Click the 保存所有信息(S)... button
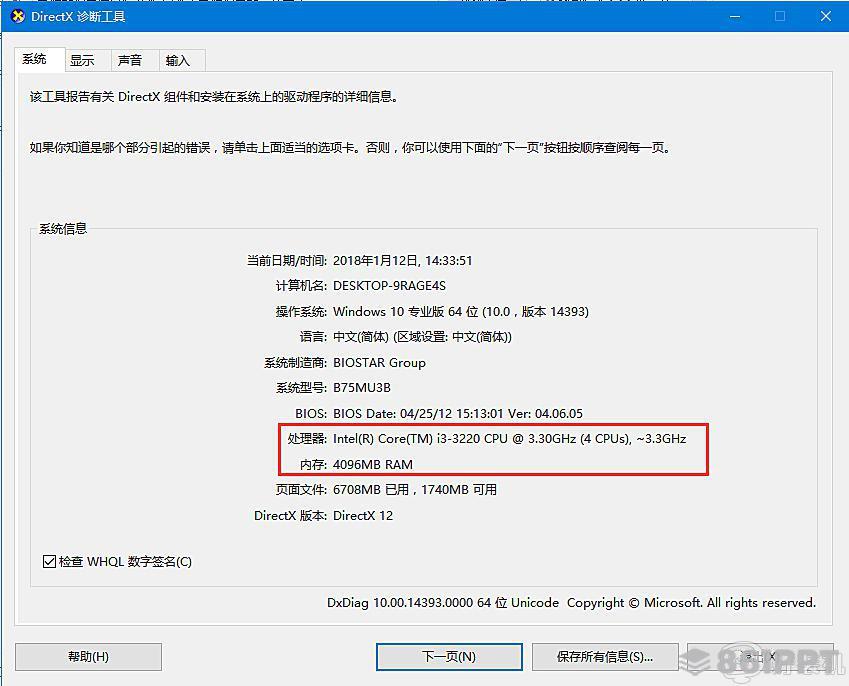The width and height of the screenshot is (849, 686). 605,657
